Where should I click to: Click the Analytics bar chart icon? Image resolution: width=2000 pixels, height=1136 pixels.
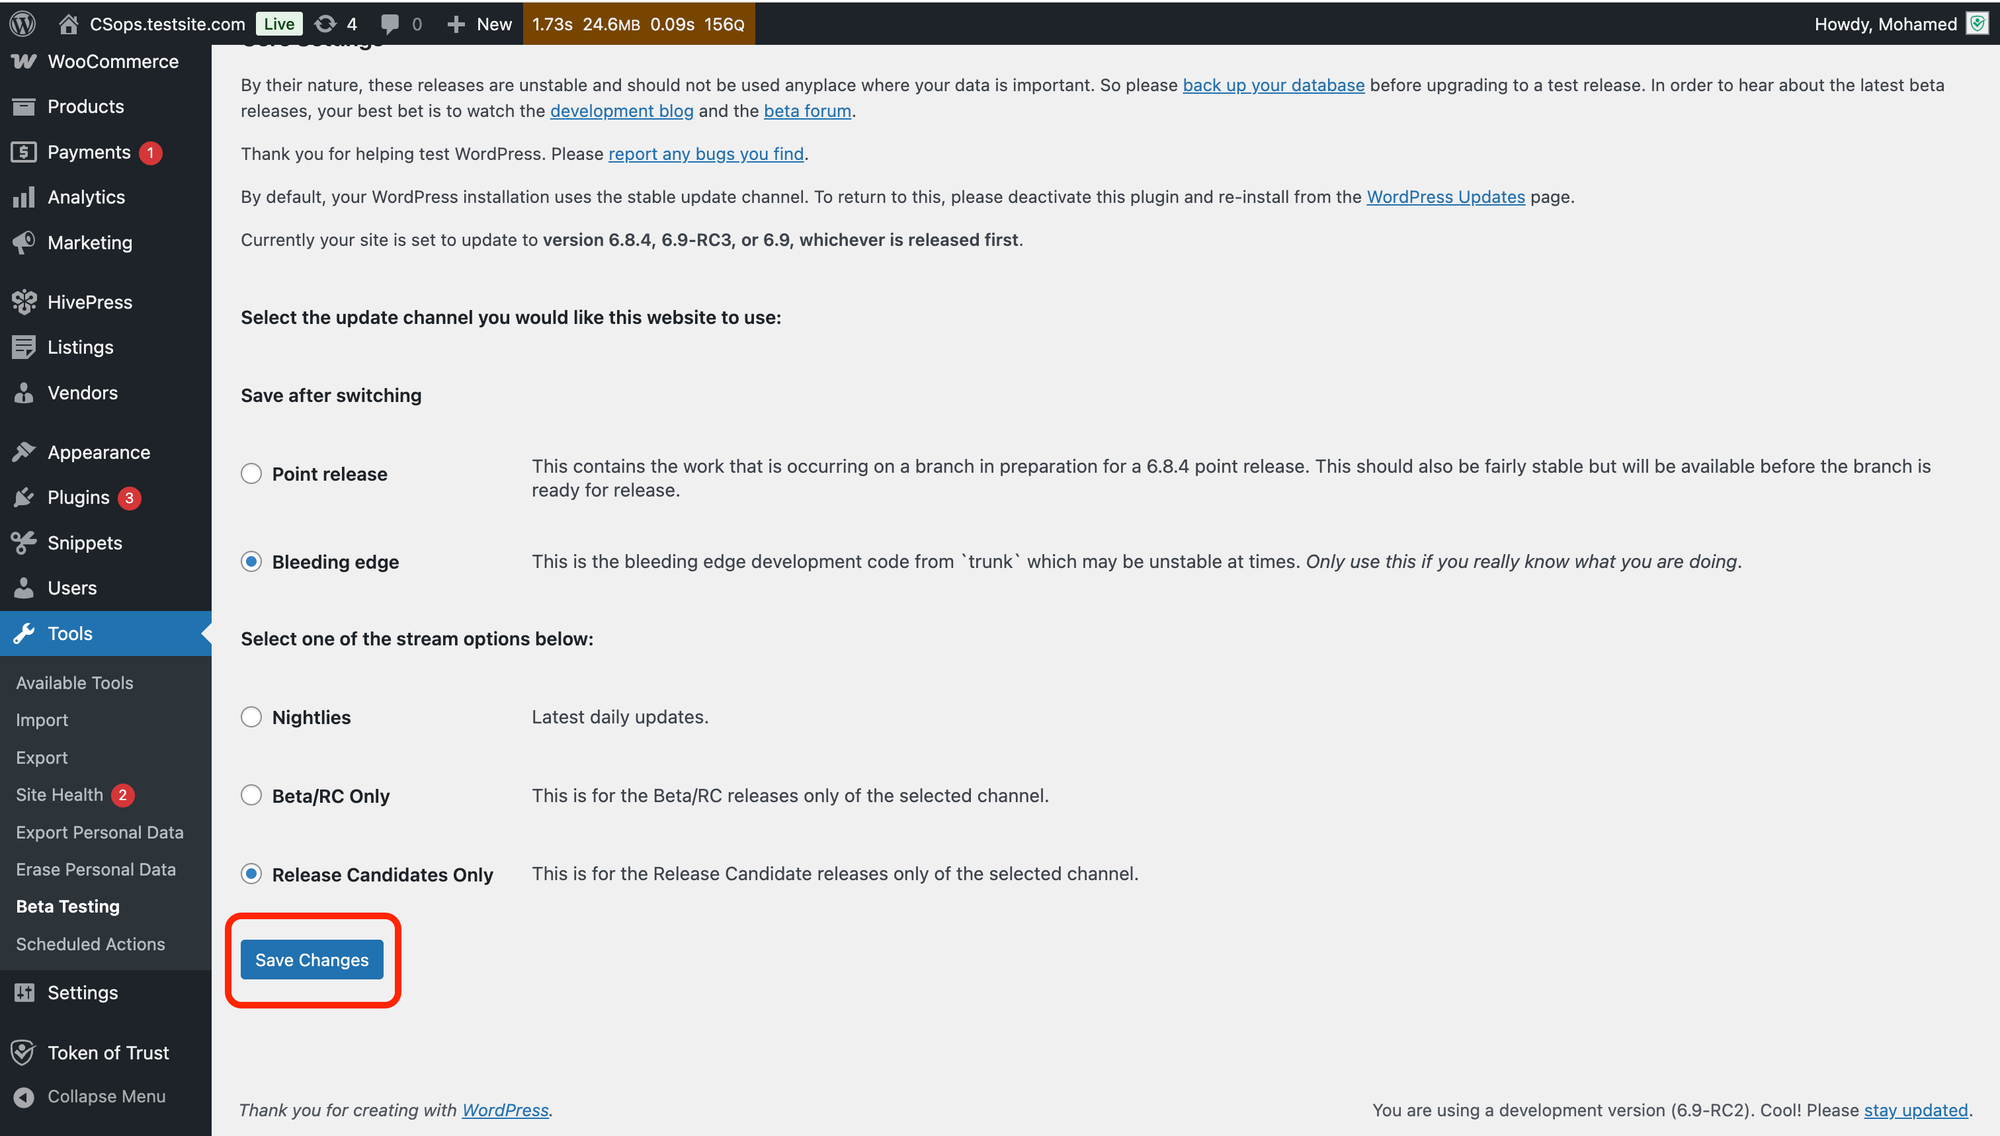point(24,198)
